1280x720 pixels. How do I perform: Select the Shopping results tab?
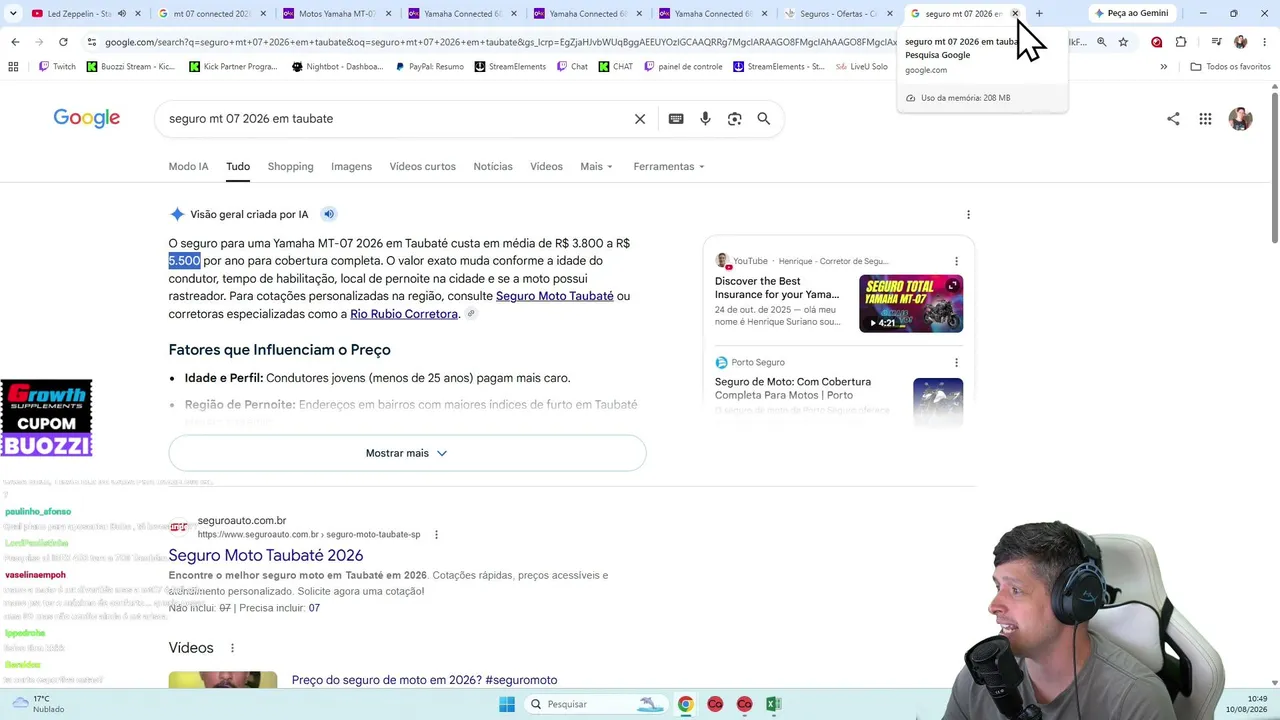[x=290, y=167]
